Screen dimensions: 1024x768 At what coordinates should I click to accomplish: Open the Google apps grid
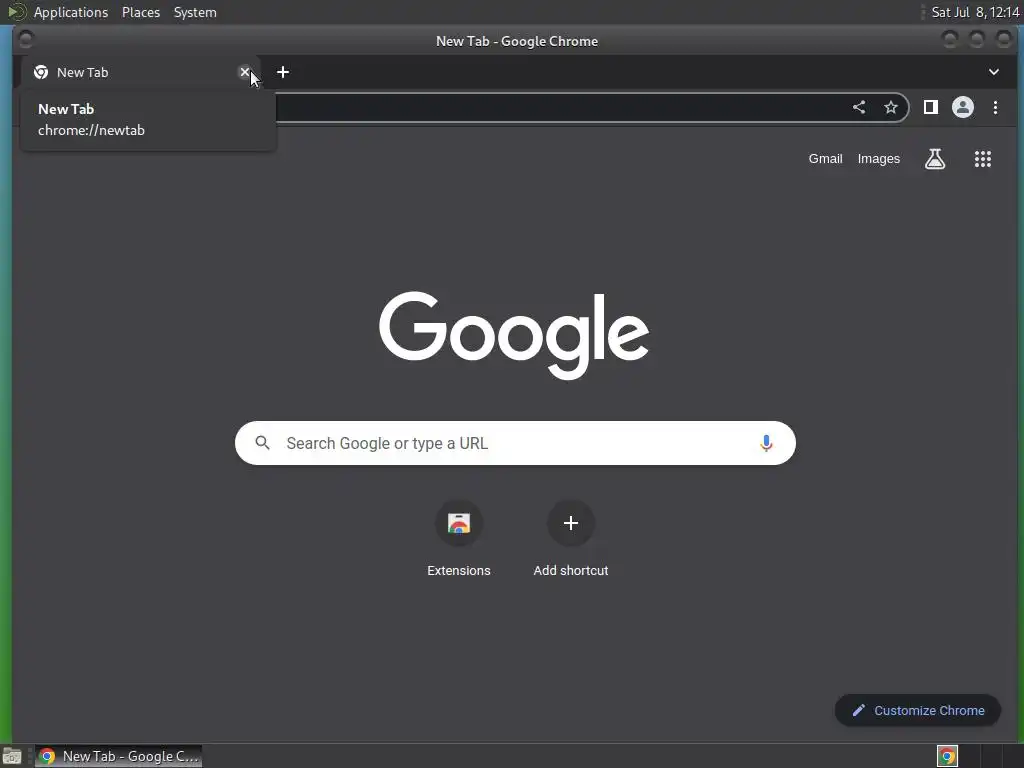(983, 159)
